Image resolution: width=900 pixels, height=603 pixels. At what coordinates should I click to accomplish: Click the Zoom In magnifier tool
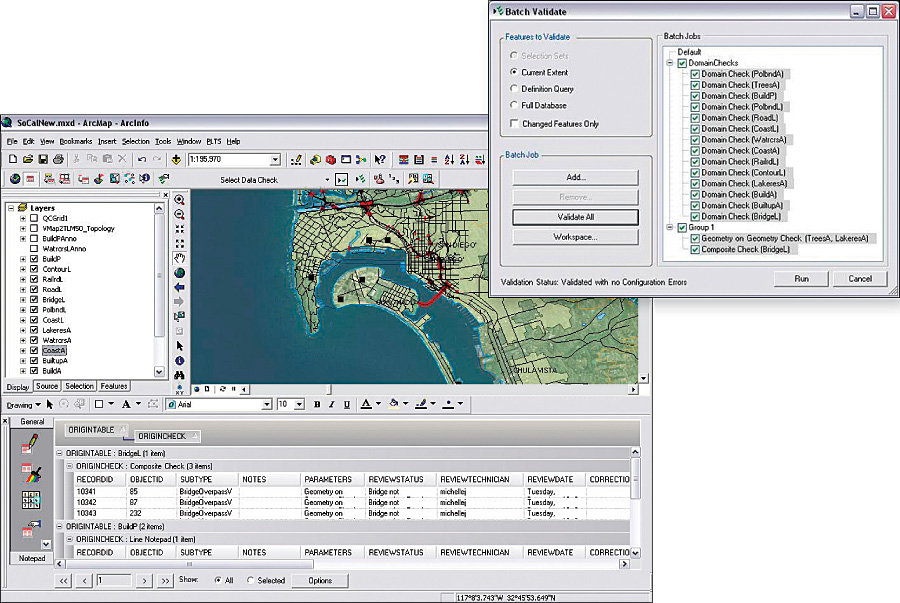tap(180, 199)
